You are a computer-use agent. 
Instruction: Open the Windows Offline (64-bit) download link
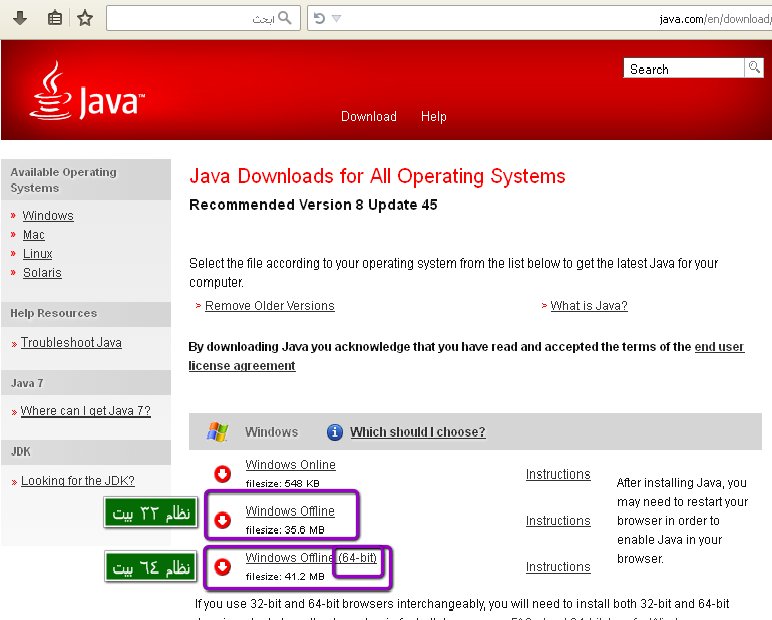[311, 557]
